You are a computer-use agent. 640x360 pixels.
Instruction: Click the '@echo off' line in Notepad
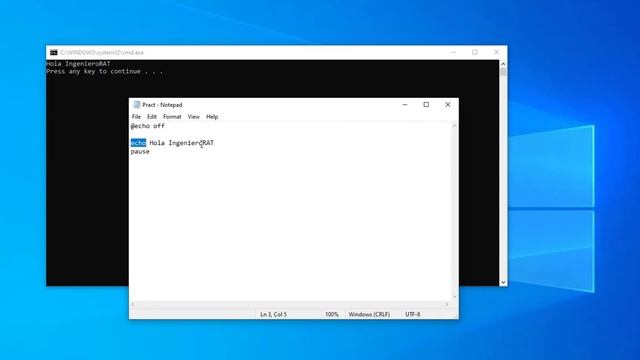pos(148,126)
